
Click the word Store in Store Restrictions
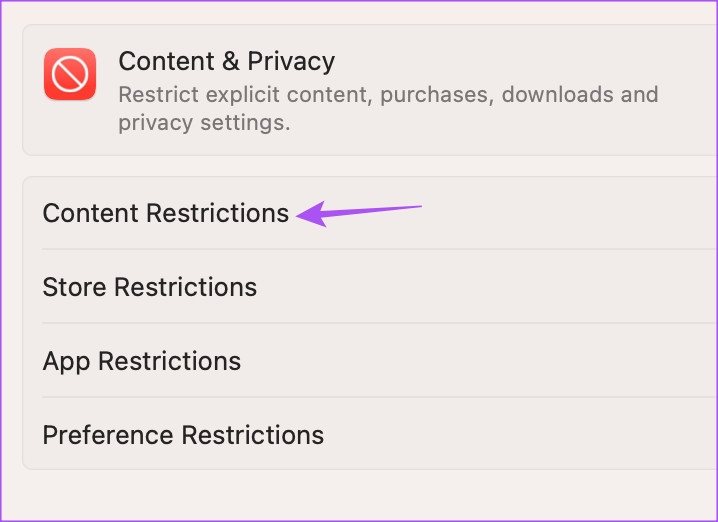[74, 287]
